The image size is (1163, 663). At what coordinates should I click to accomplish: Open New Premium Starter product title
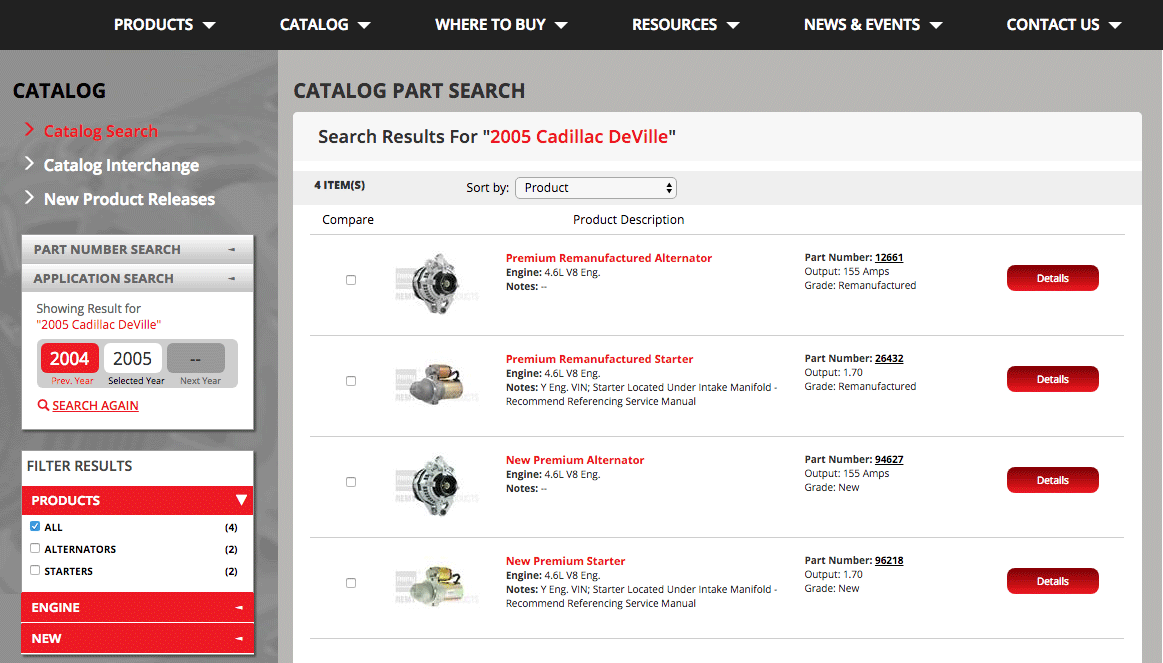click(x=565, y=561)
